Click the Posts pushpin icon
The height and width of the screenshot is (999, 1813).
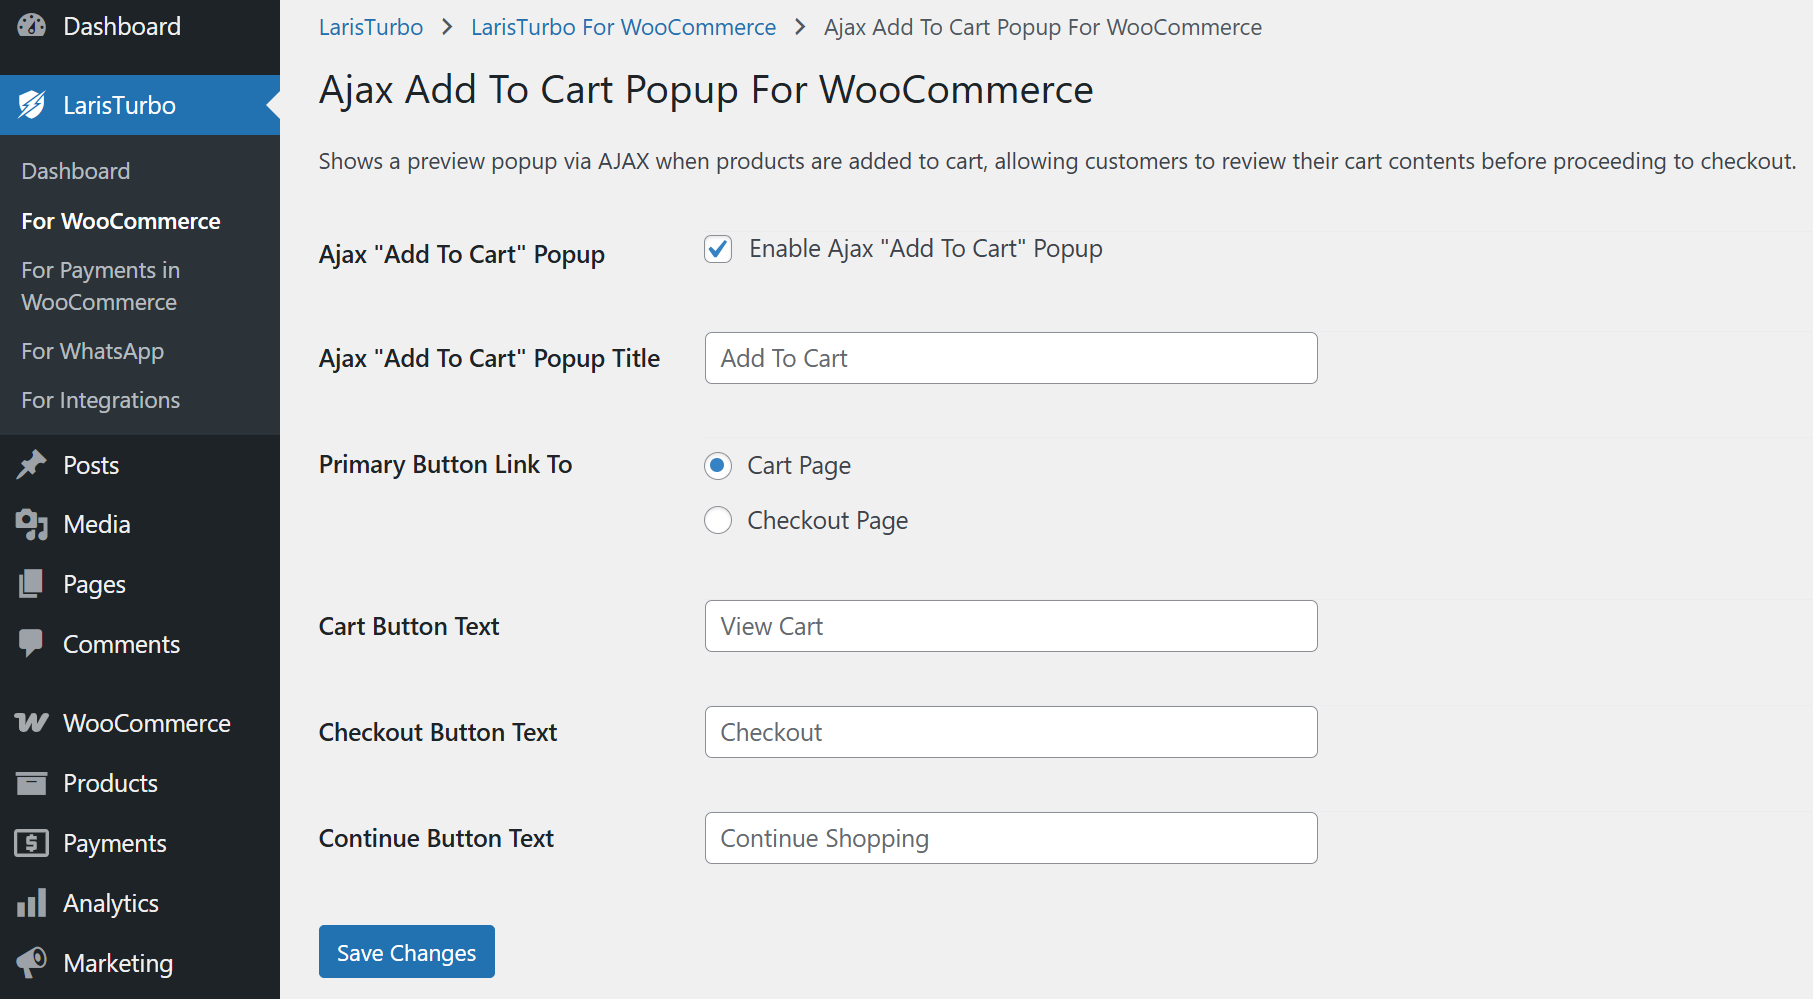32,465
